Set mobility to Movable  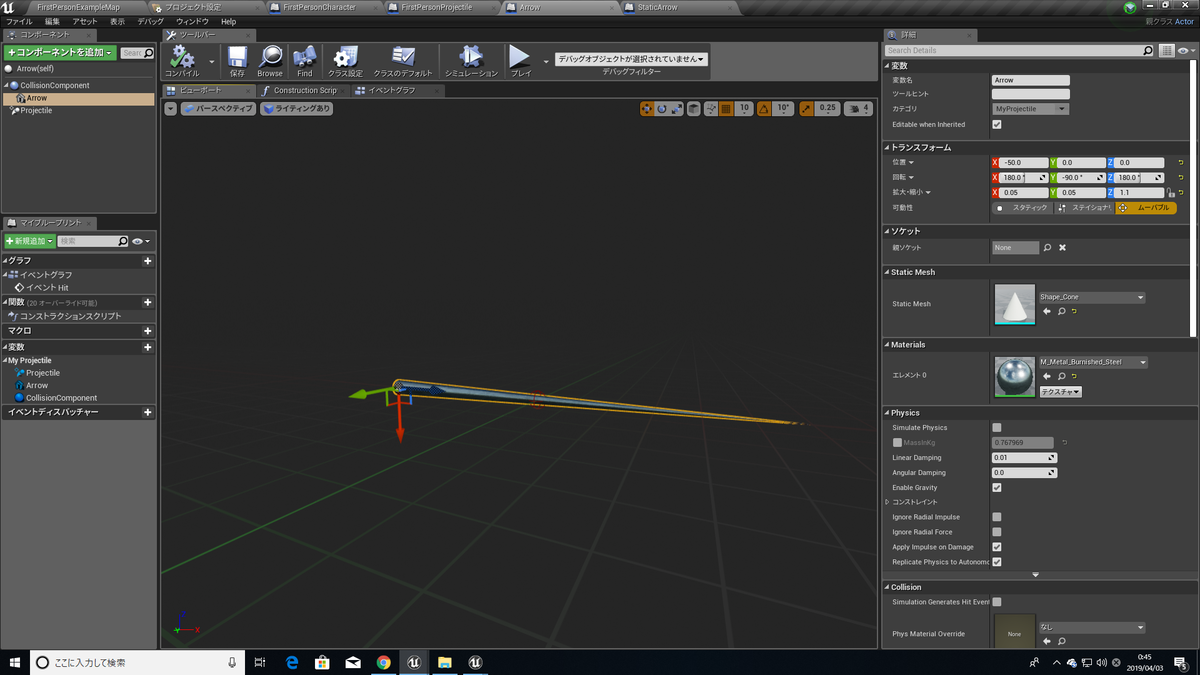click(1146, 208)
